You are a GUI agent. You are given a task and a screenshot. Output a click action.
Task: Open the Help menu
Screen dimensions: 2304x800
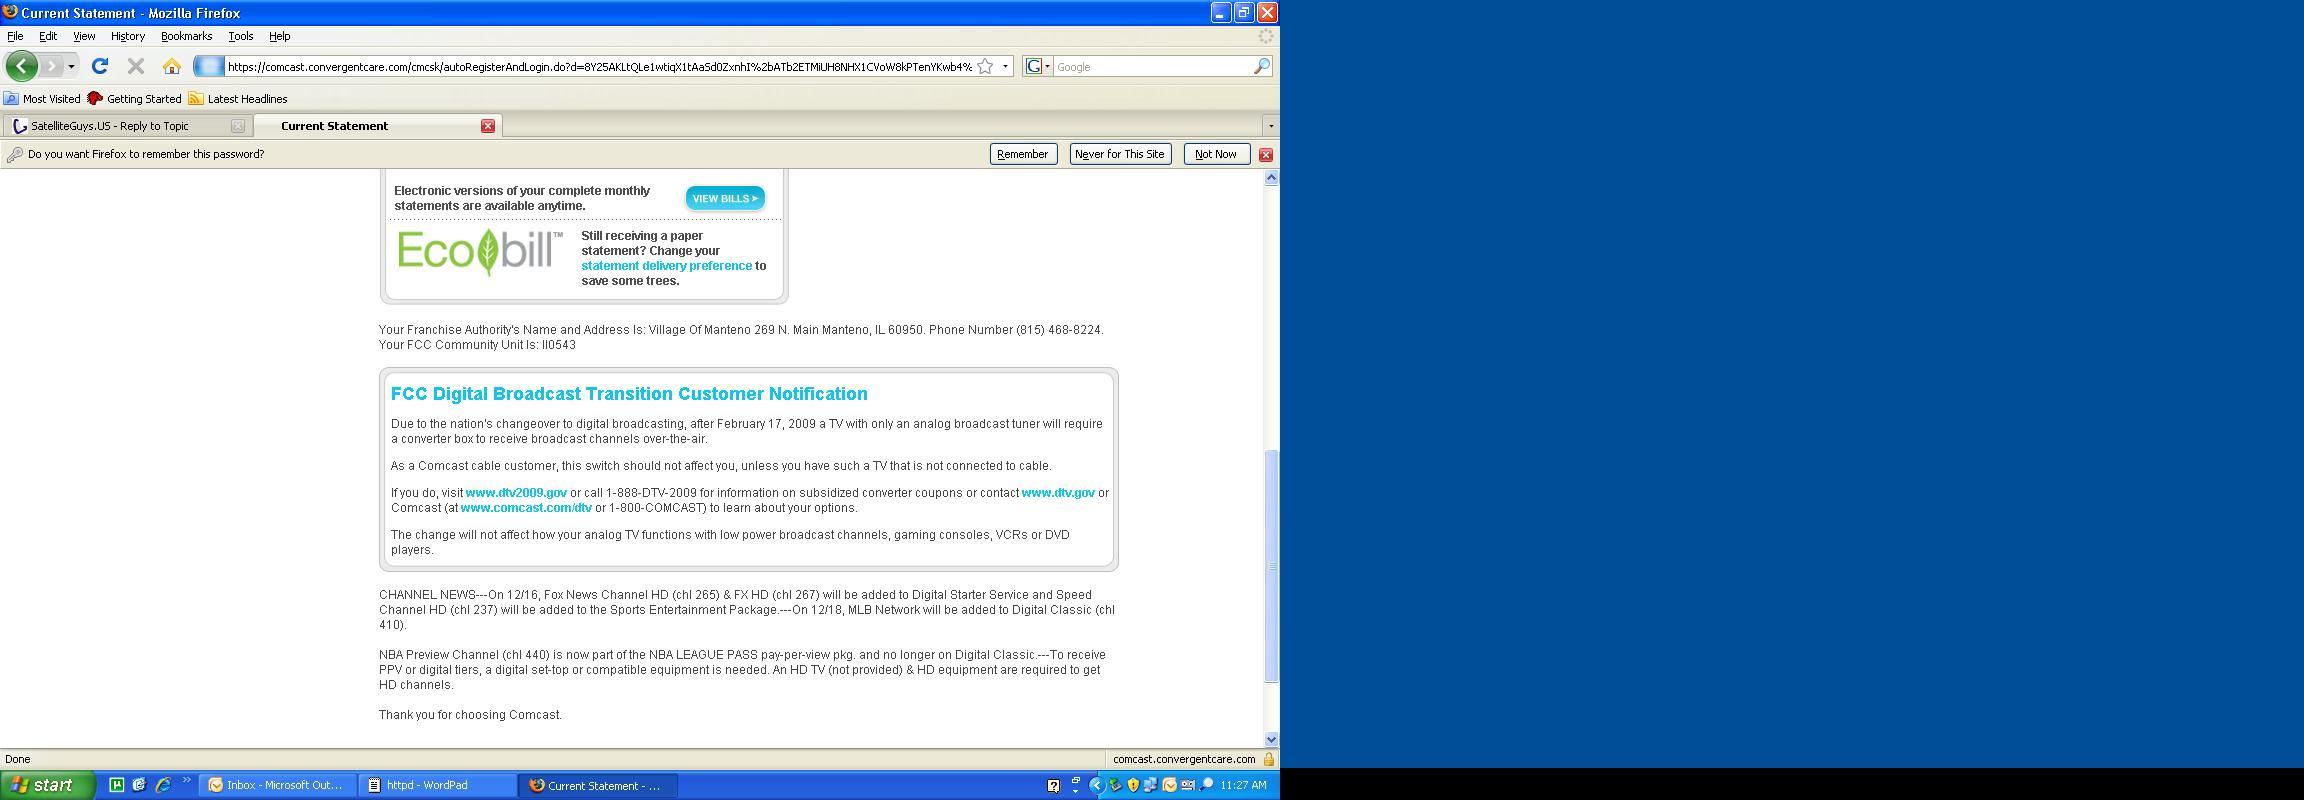pos(280,36)
